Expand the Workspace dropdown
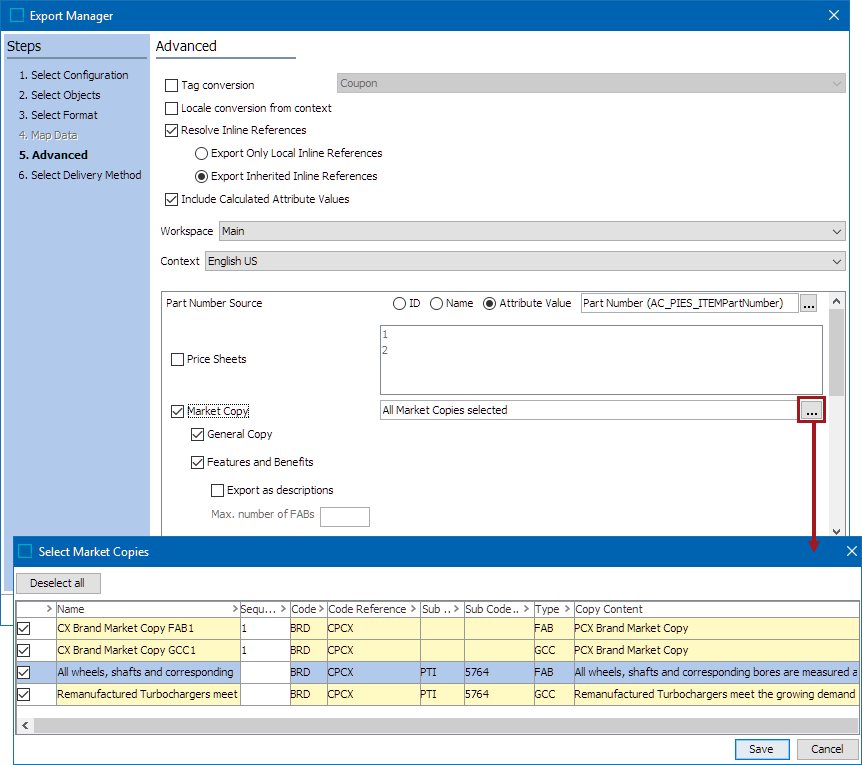This screenshot has height=765, width=862. (837, 231)
